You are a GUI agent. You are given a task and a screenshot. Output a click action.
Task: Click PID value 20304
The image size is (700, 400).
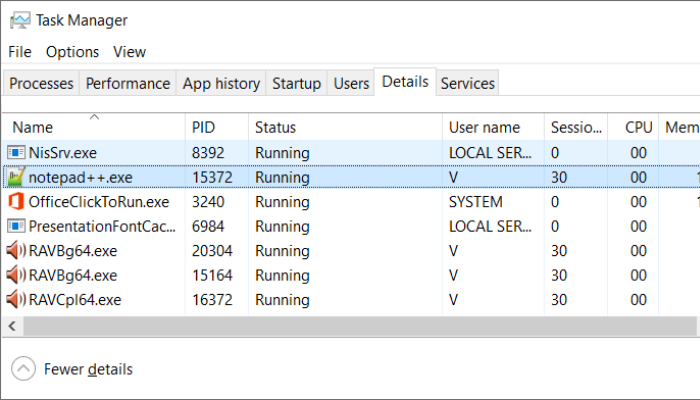pos(212,250)
